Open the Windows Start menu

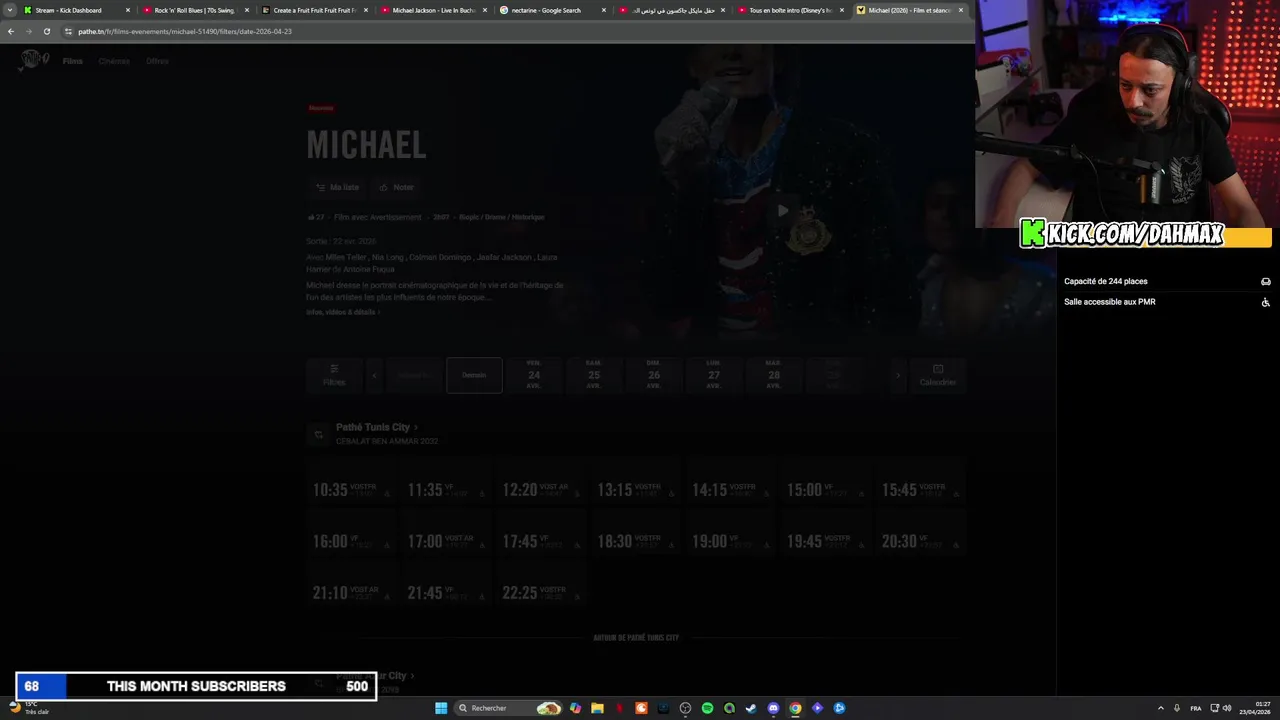click(x=441, y=708)
